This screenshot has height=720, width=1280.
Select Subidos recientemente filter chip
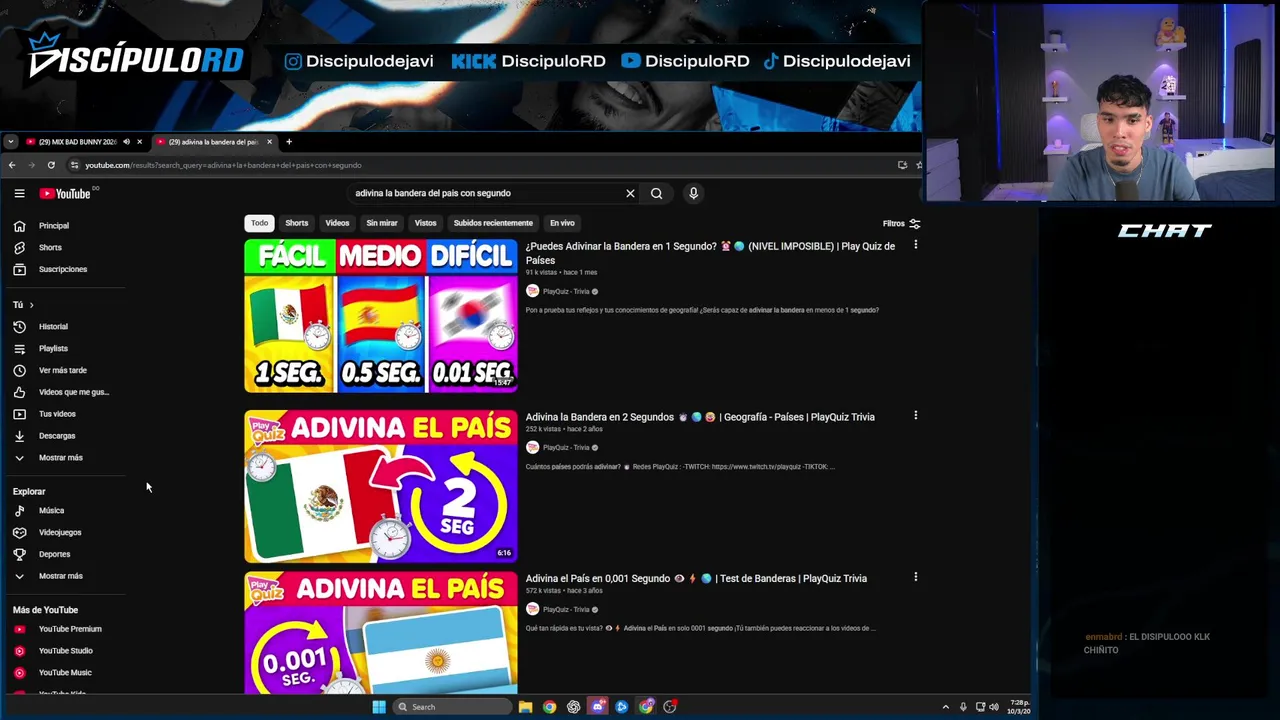point(493,223)
